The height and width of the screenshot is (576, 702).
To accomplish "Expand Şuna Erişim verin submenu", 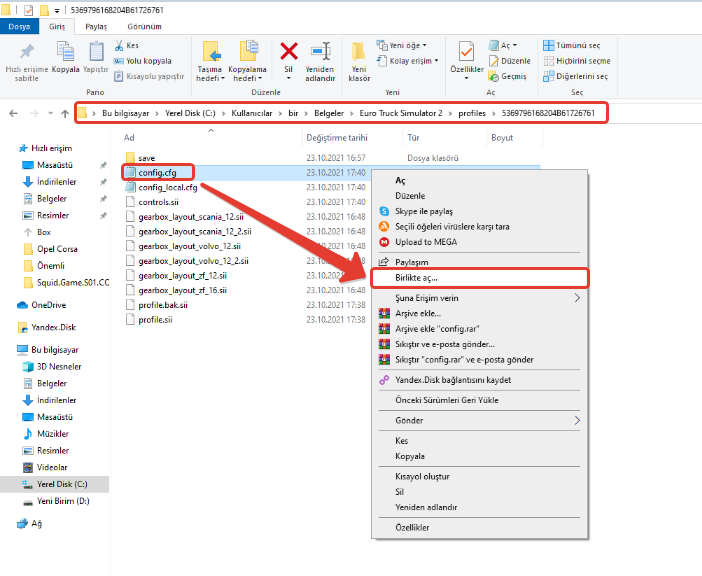I will [x=479, y=298].
